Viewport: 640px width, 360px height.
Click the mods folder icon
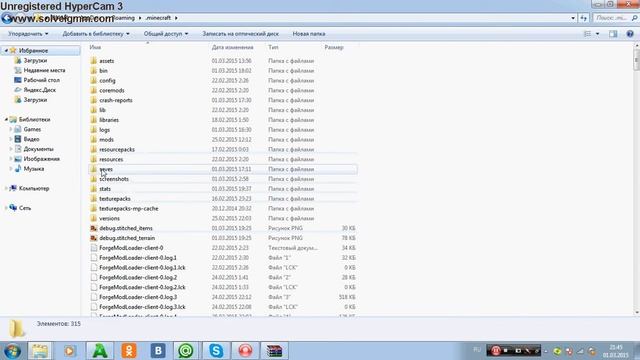pos(93,140)
